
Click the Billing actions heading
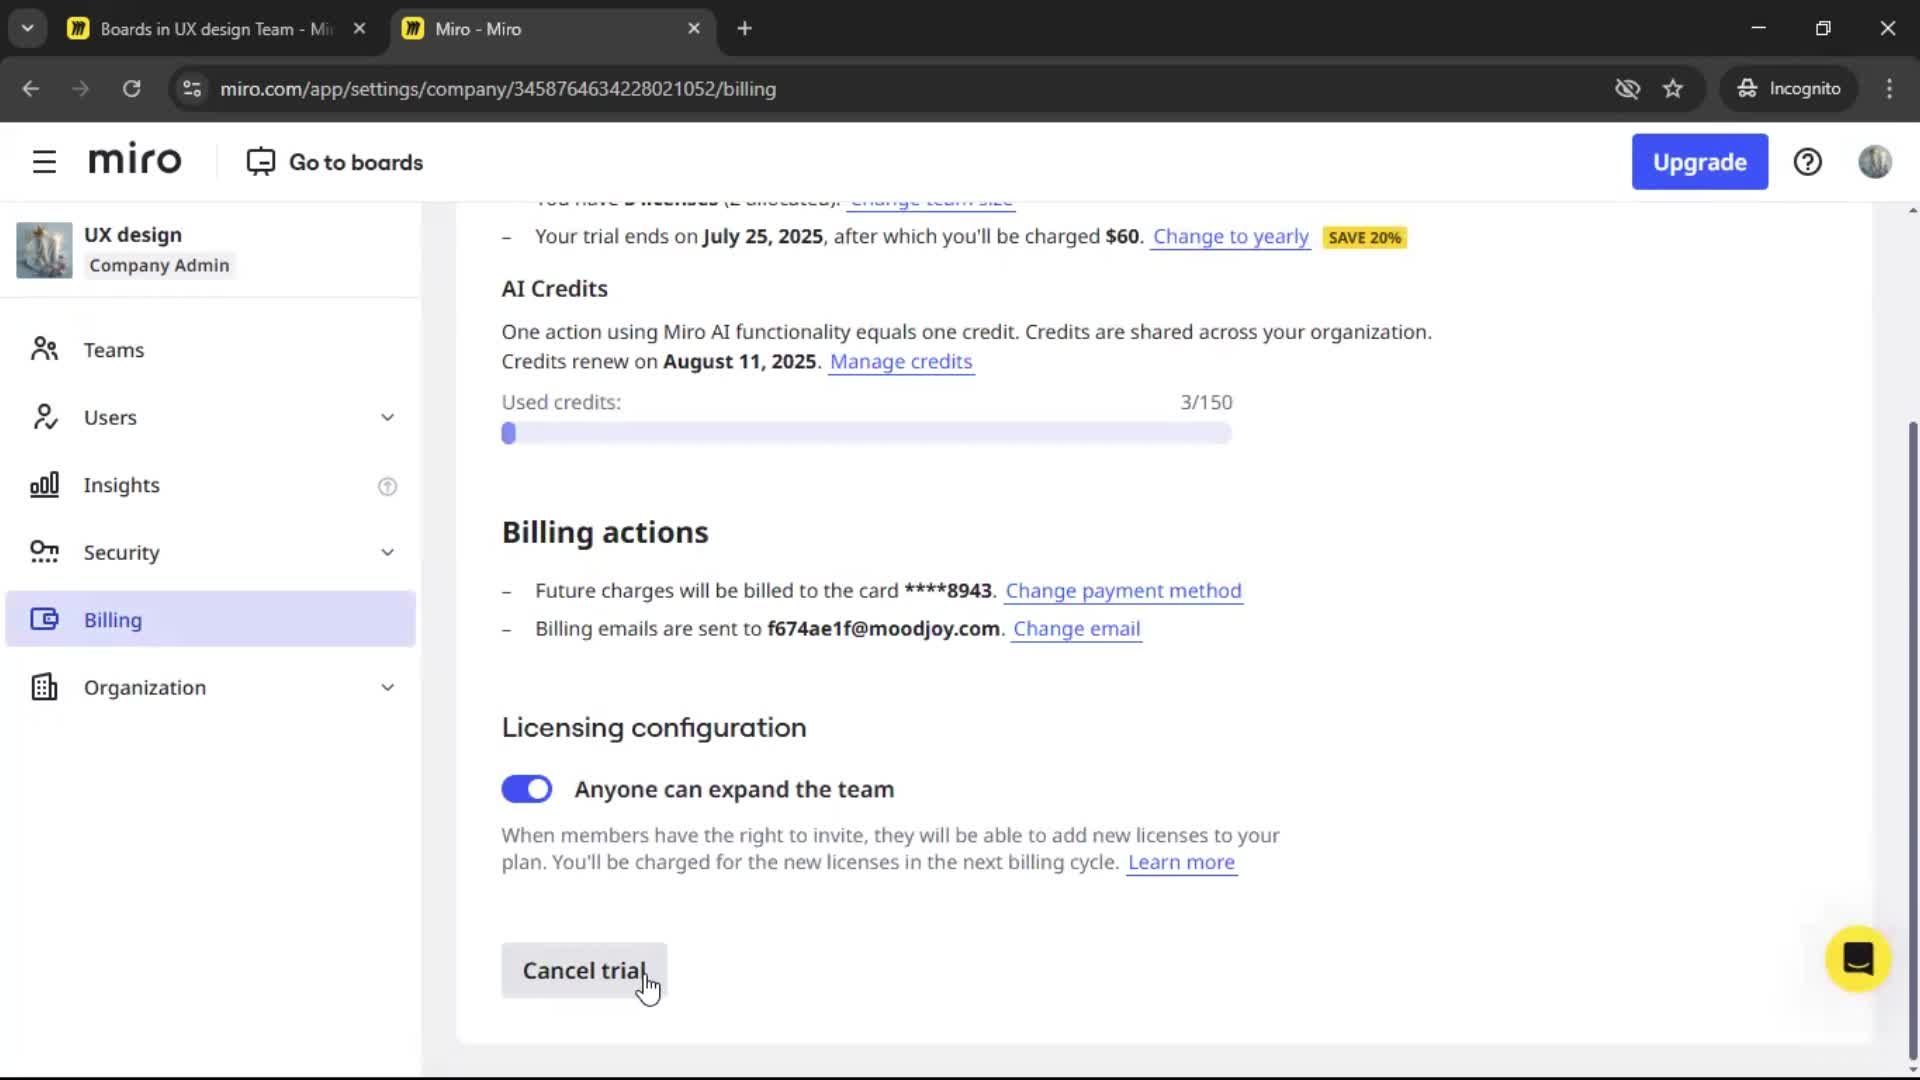tap(605, 532)
